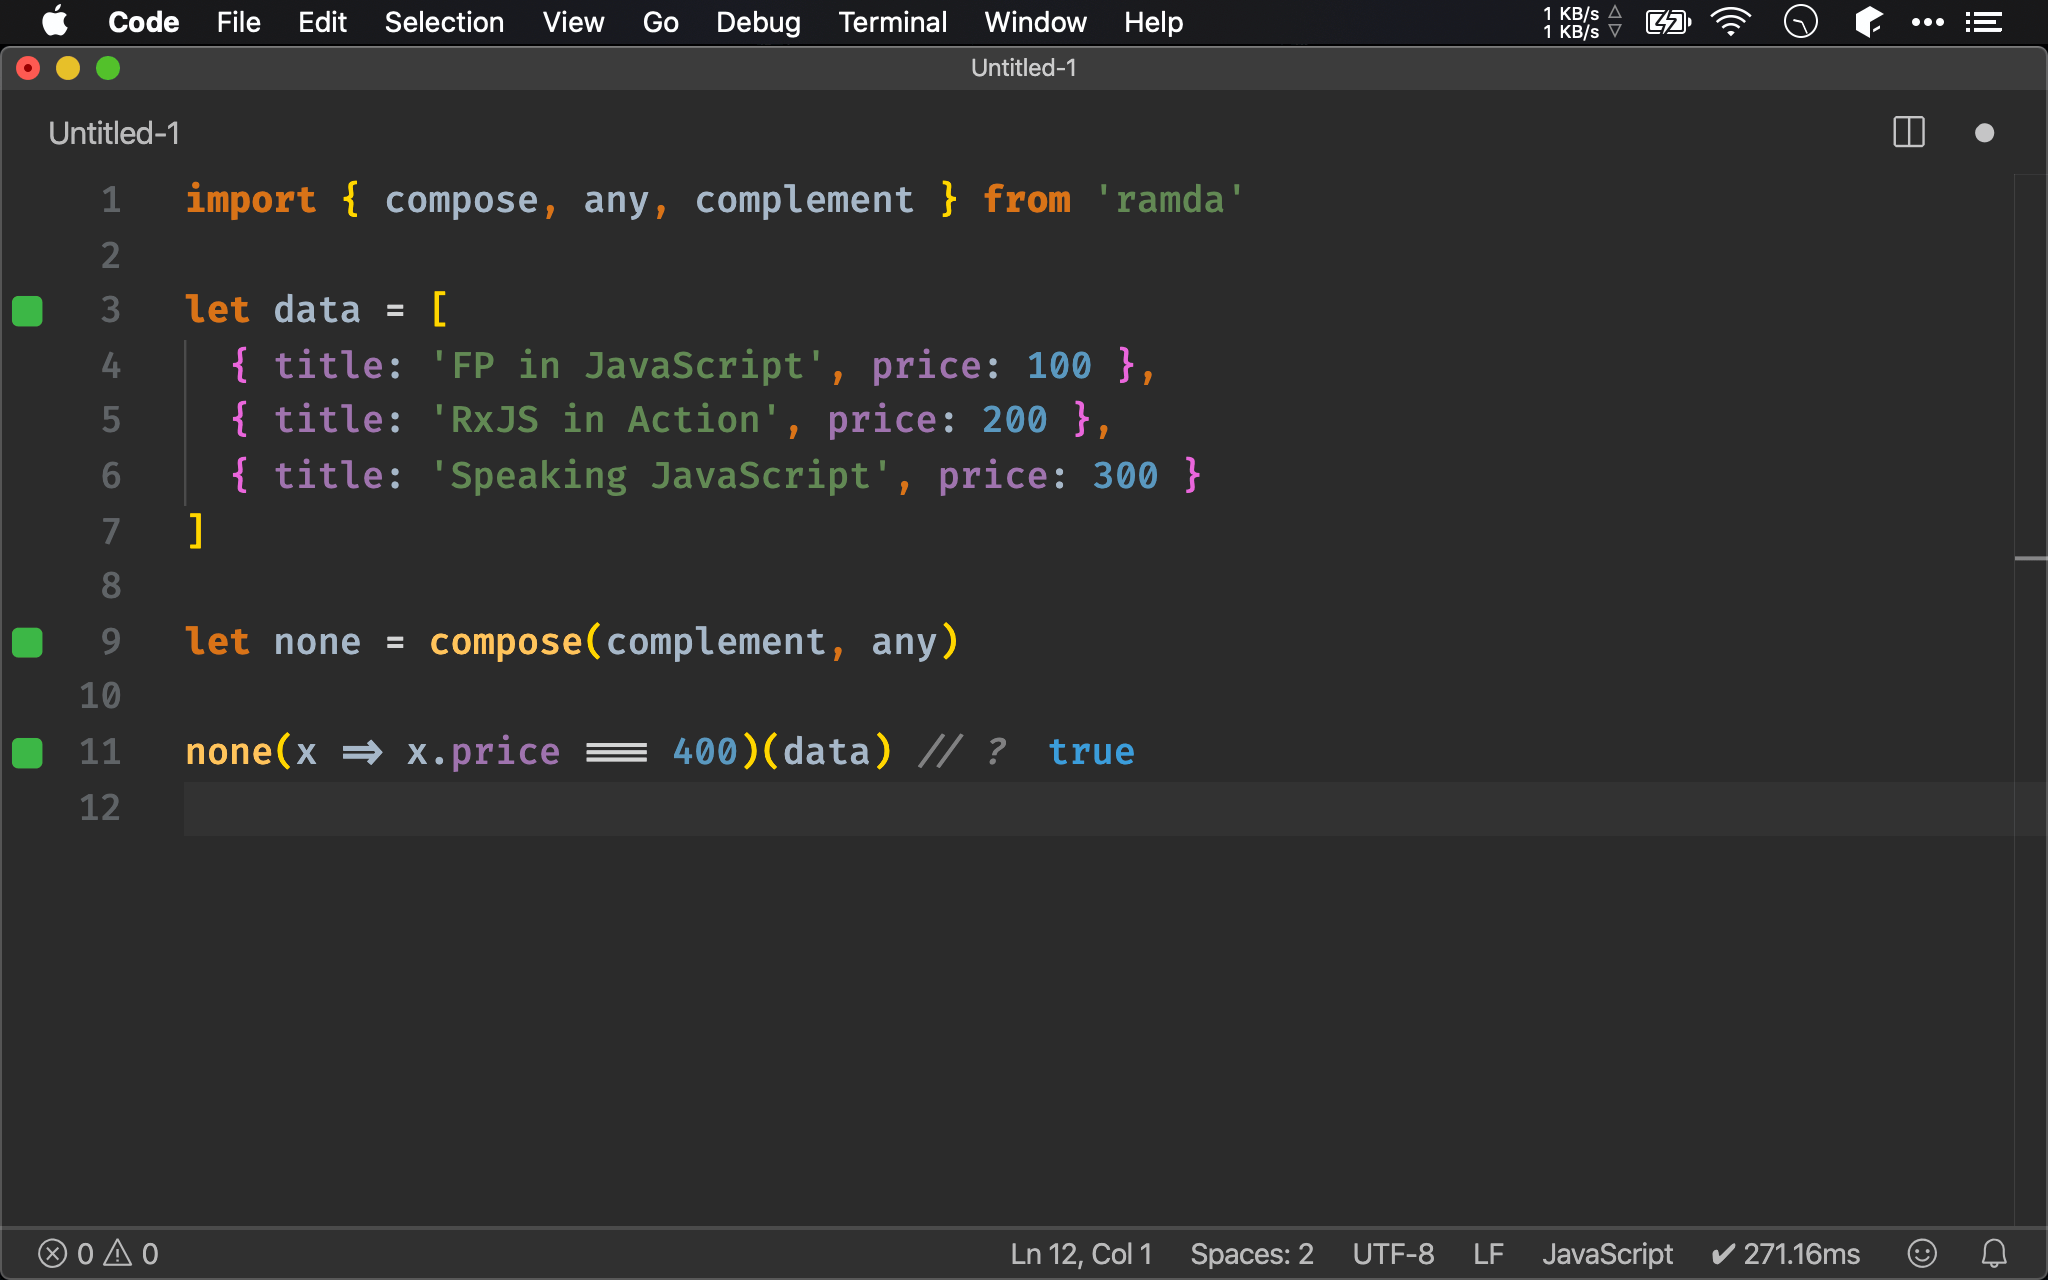Screen dimensions: 2048x1280
Task: Click line number 10 in gutter
Action: pyautogui.click(x=100, y=696)
